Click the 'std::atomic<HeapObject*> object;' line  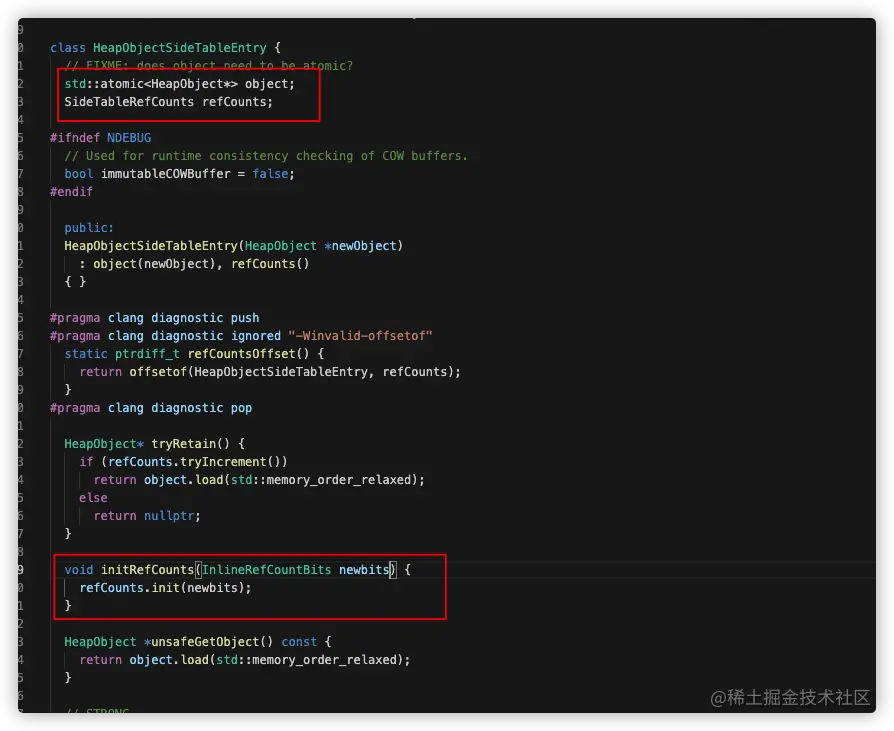[180, 84]
